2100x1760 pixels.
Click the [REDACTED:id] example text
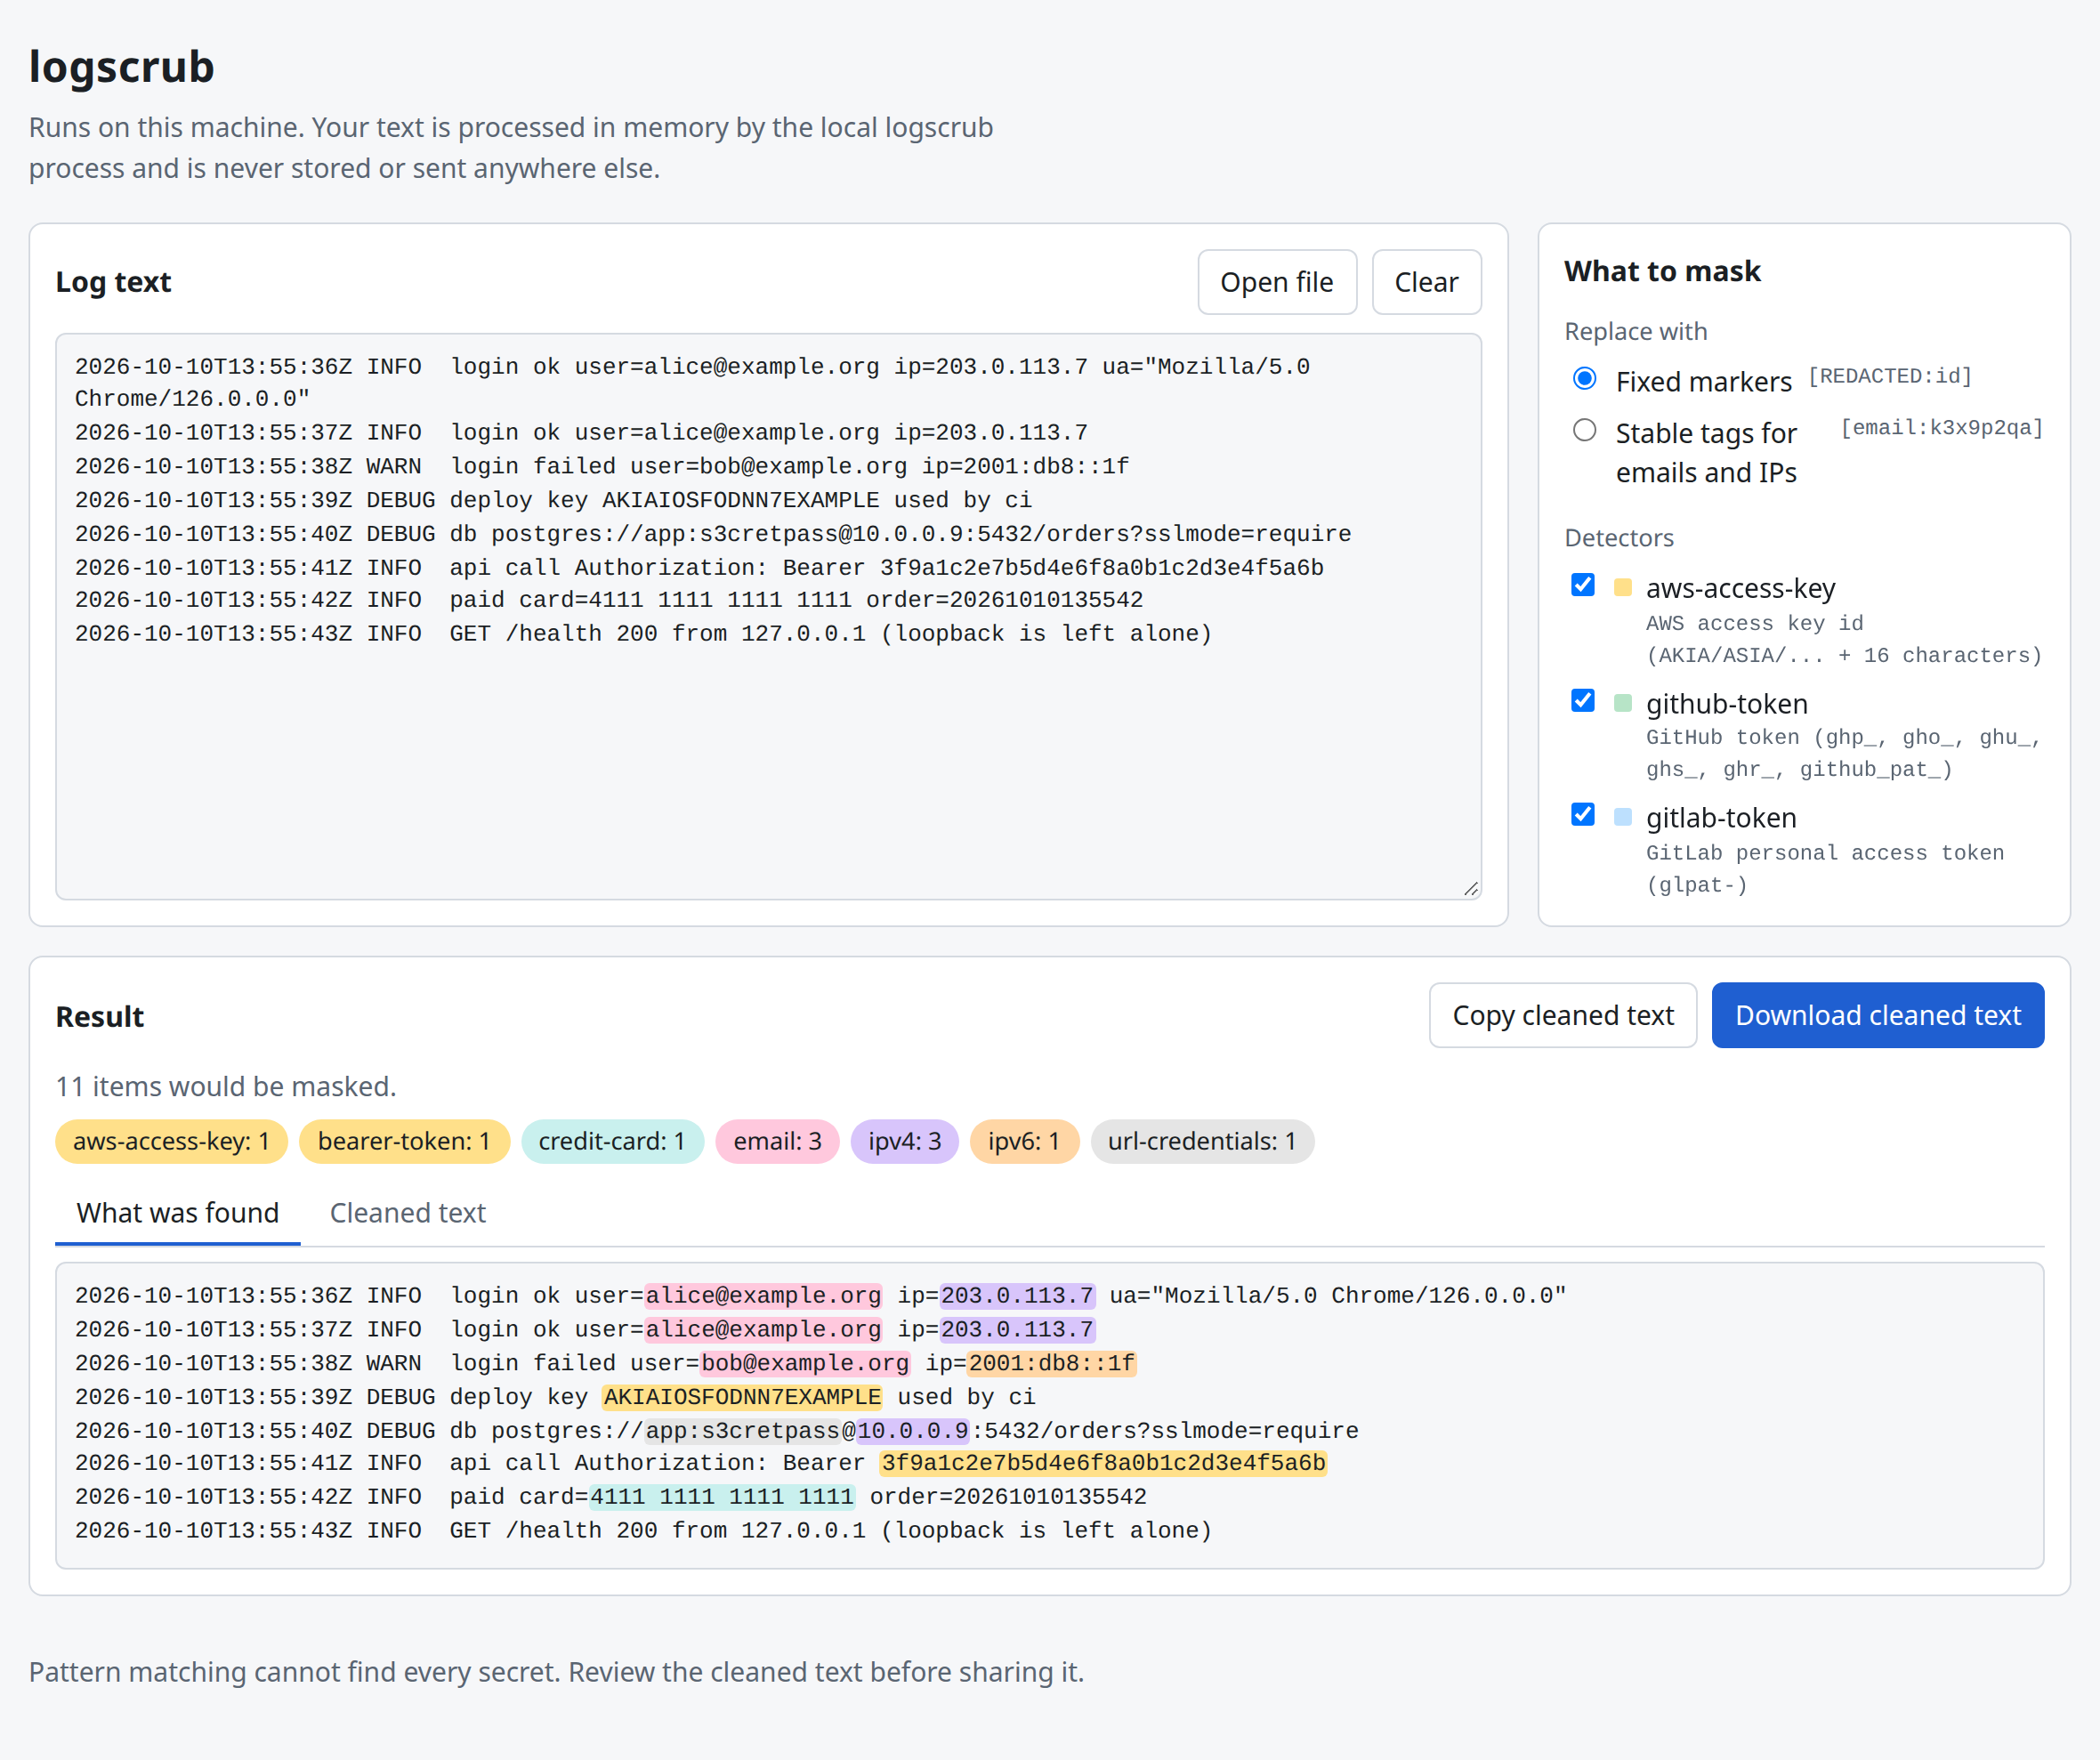1890,376
